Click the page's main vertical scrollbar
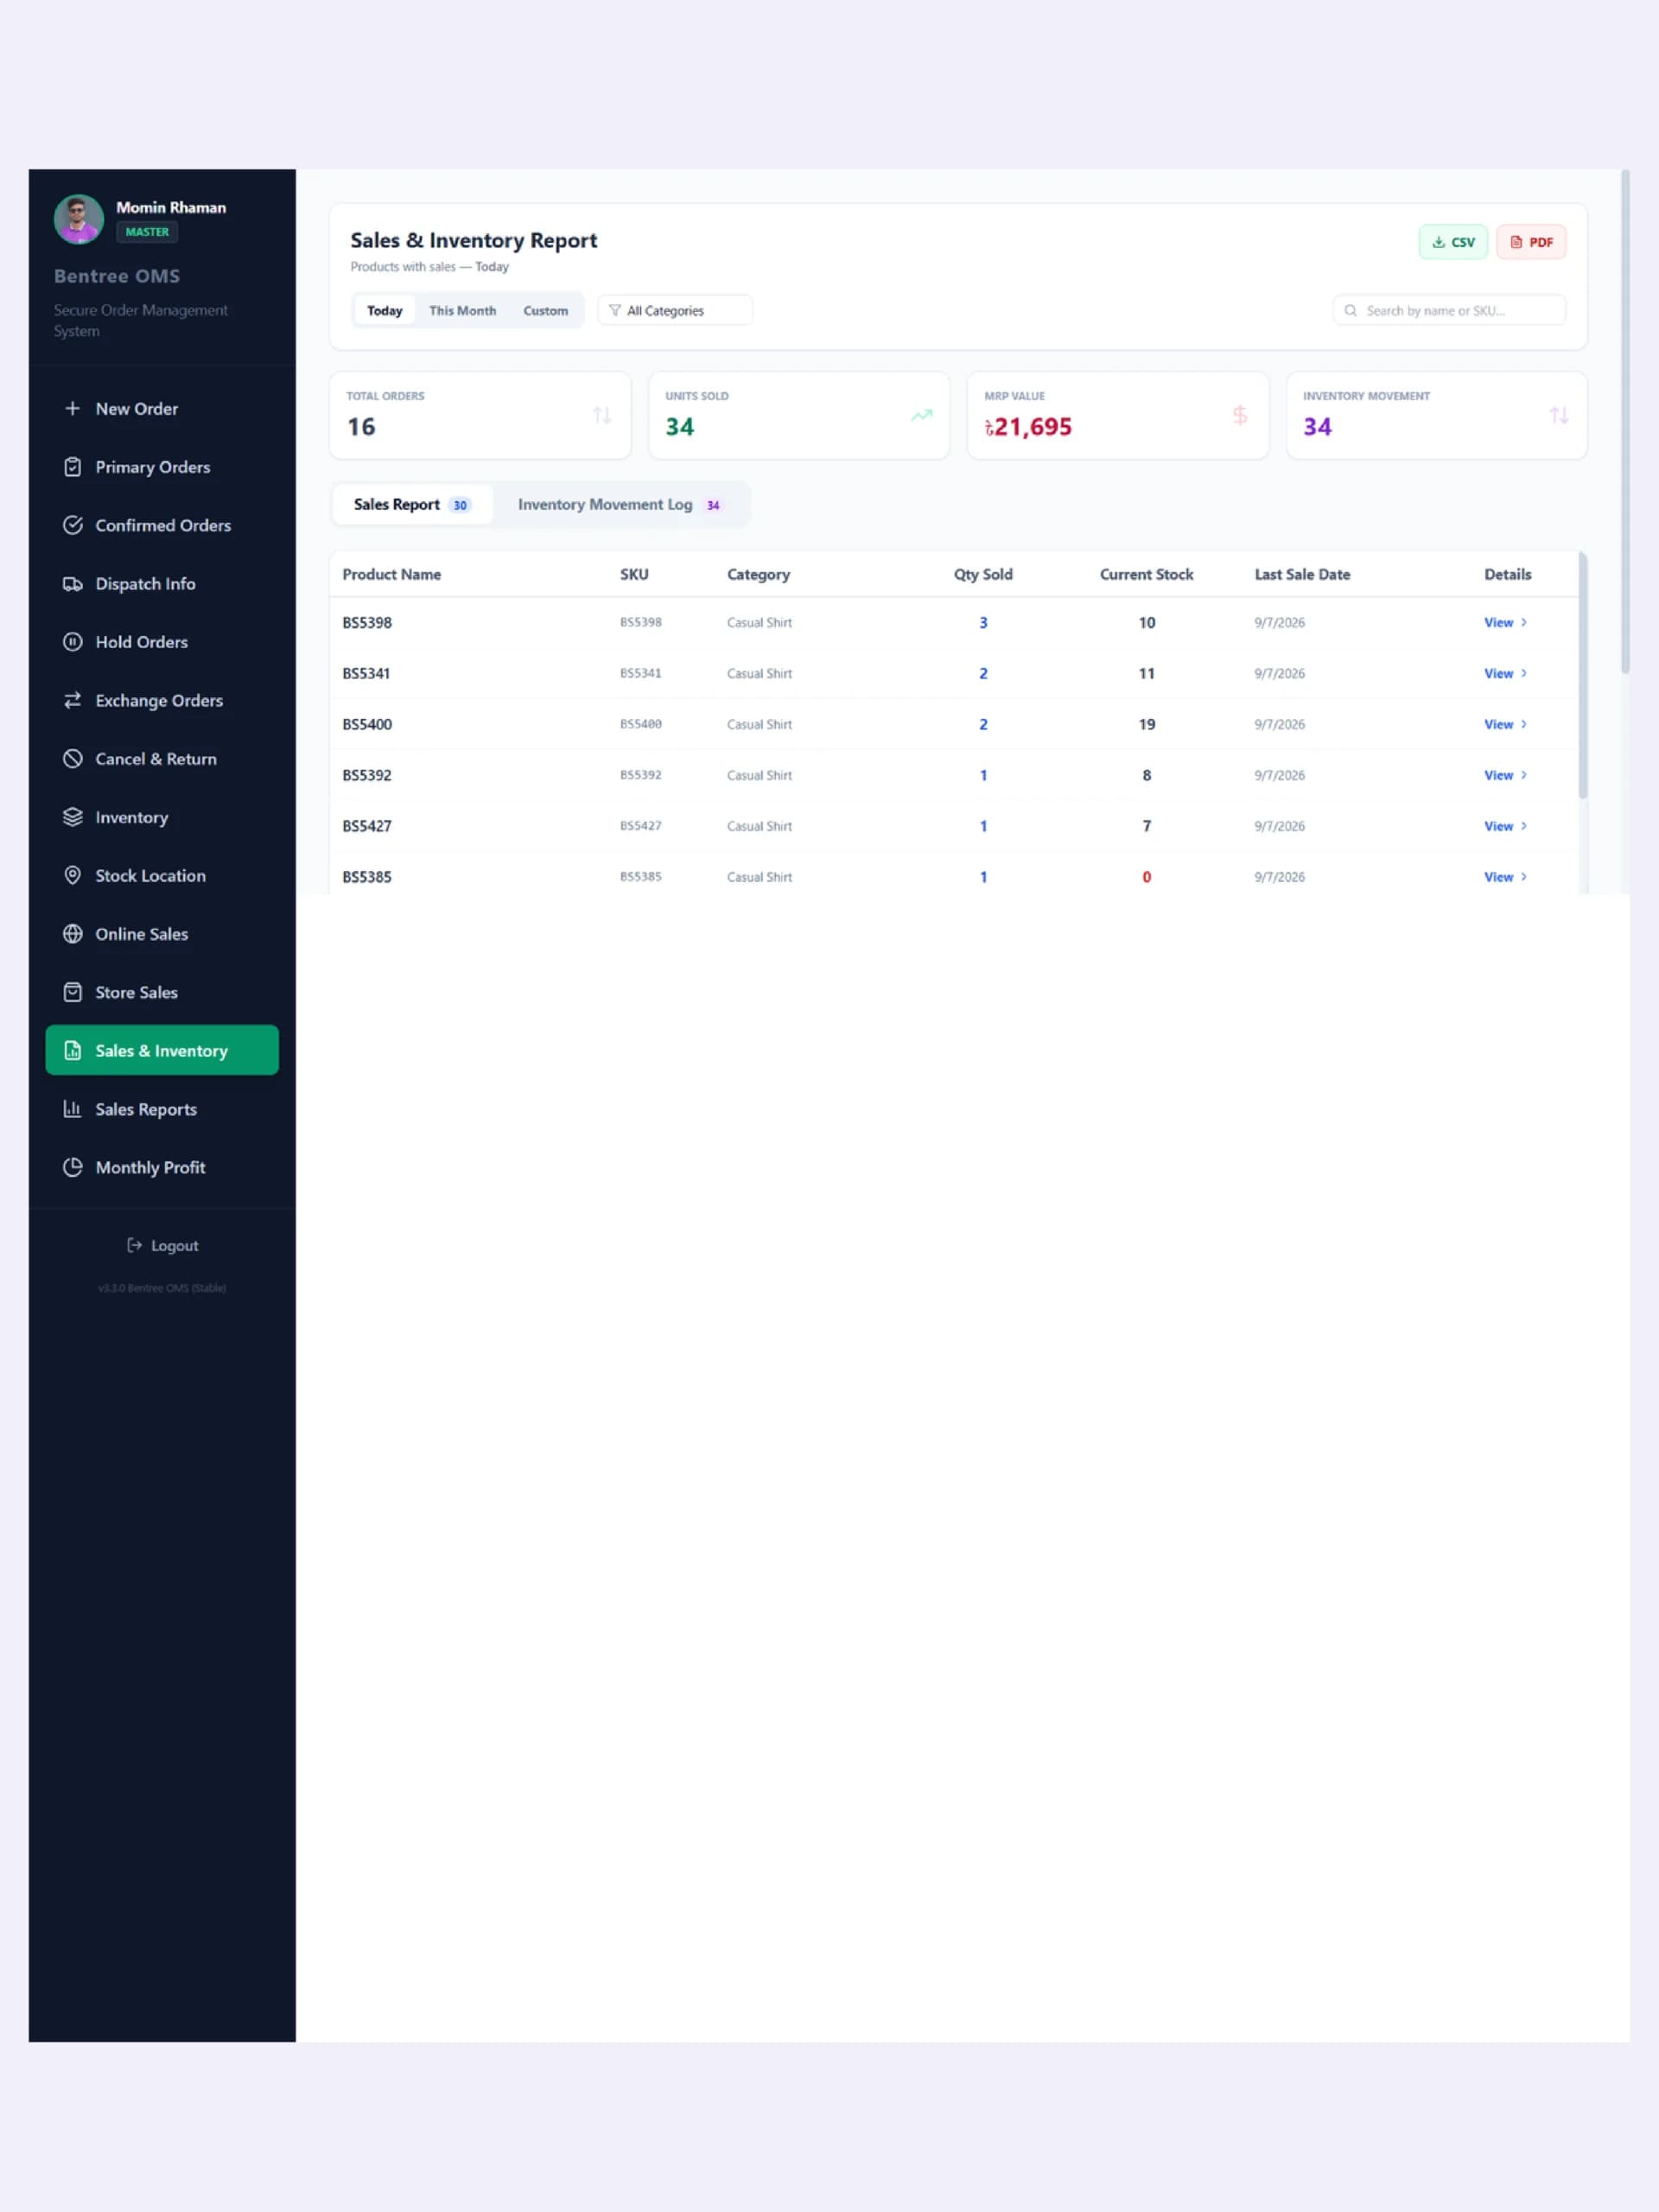 click(x=1625, y=422)
